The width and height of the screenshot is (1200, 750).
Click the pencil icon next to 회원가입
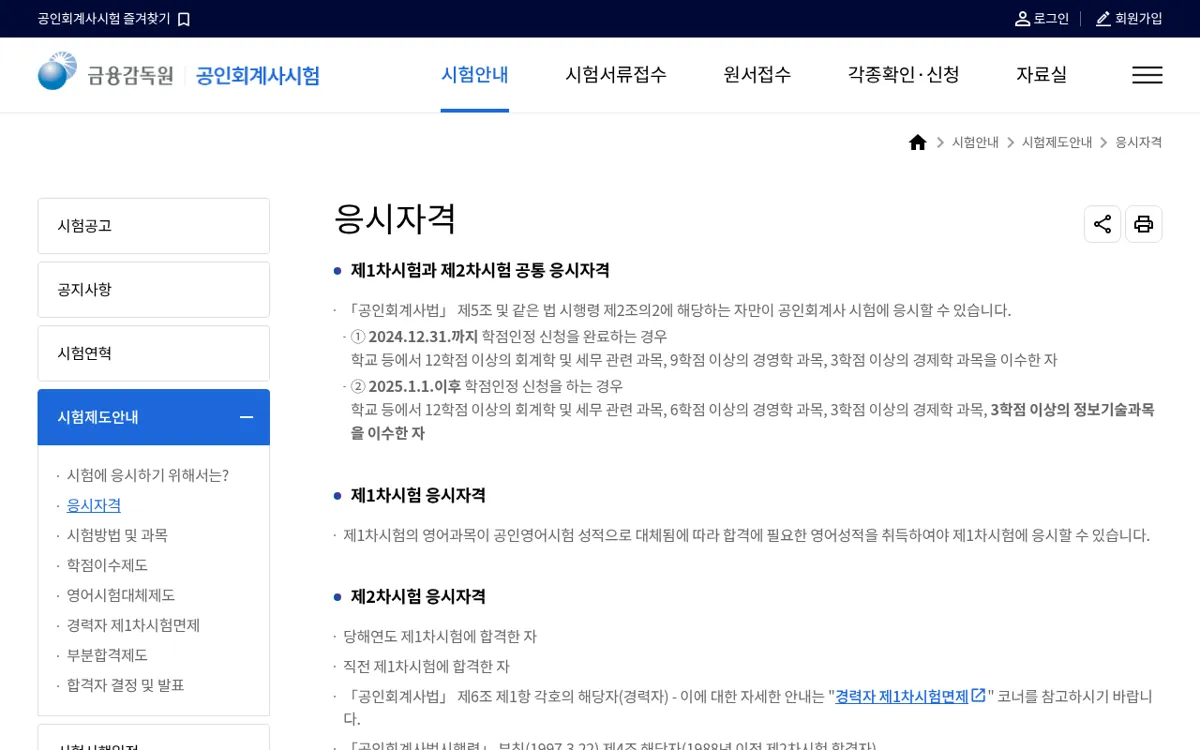tap(1103, 19)
